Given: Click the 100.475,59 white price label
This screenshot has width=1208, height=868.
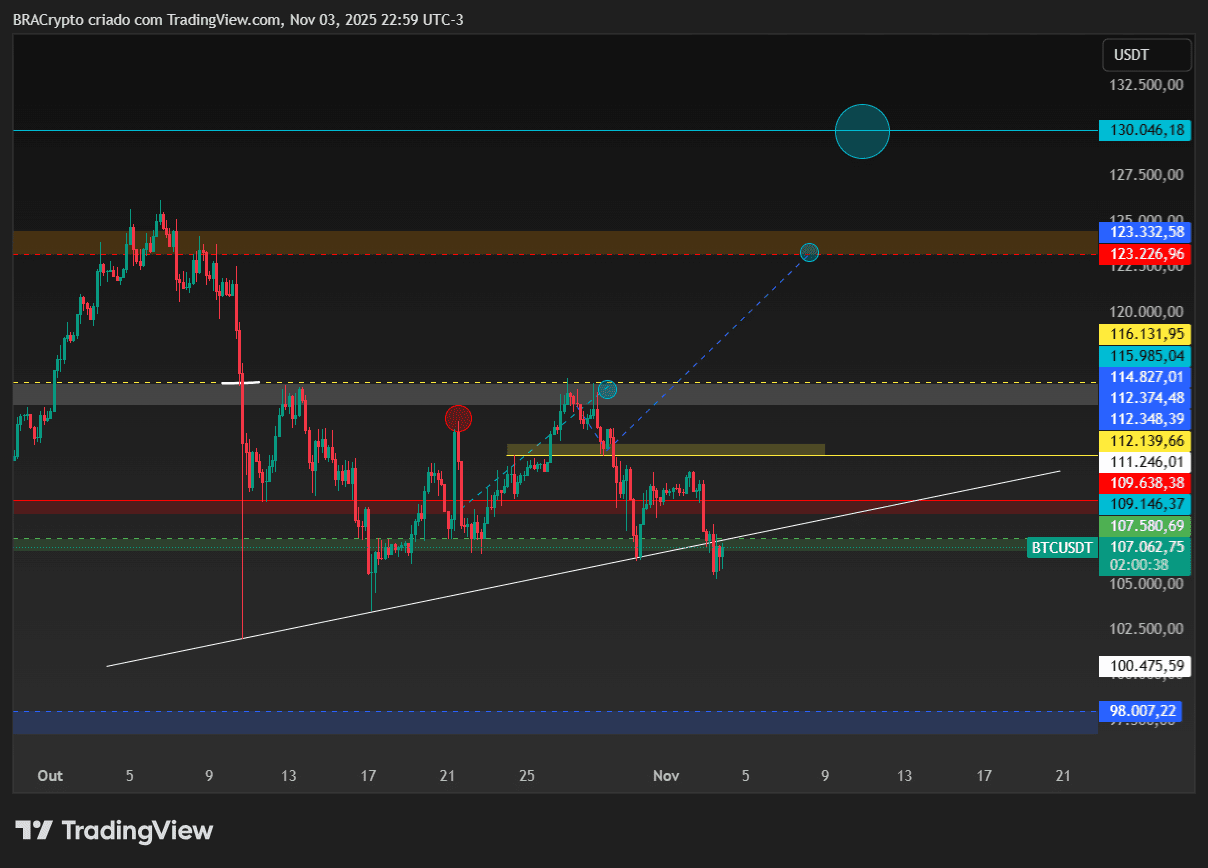Looking at the screenshot, I should [x=1145, y=665].
